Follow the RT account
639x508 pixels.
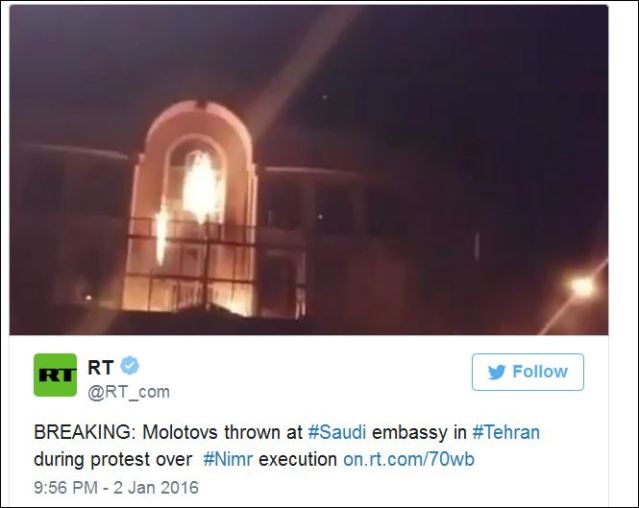pyautogui.click(x=528, y=372)
